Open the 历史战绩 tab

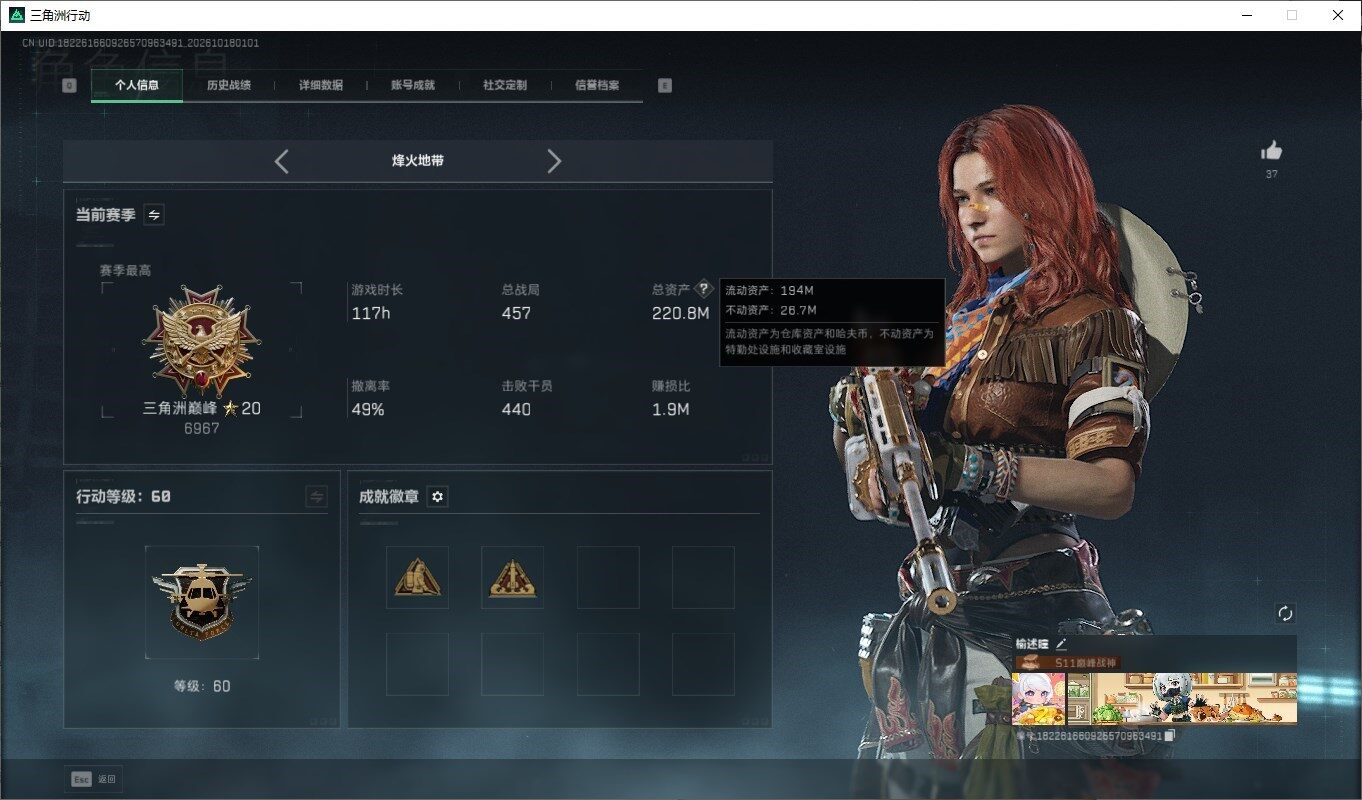229,85
